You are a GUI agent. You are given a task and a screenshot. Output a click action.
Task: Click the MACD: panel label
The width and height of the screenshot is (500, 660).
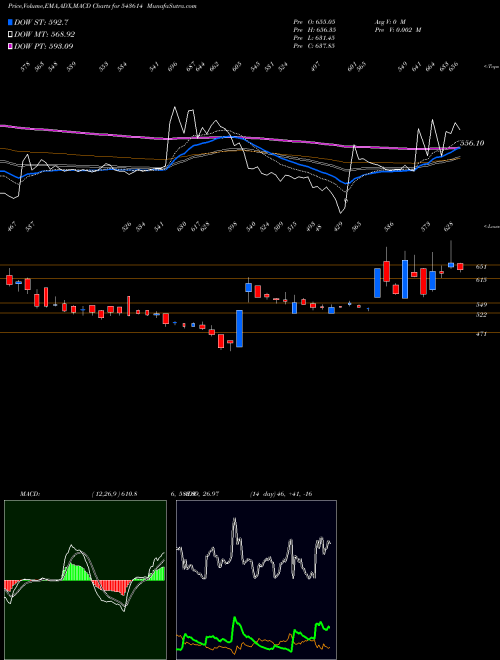(29, 494)
